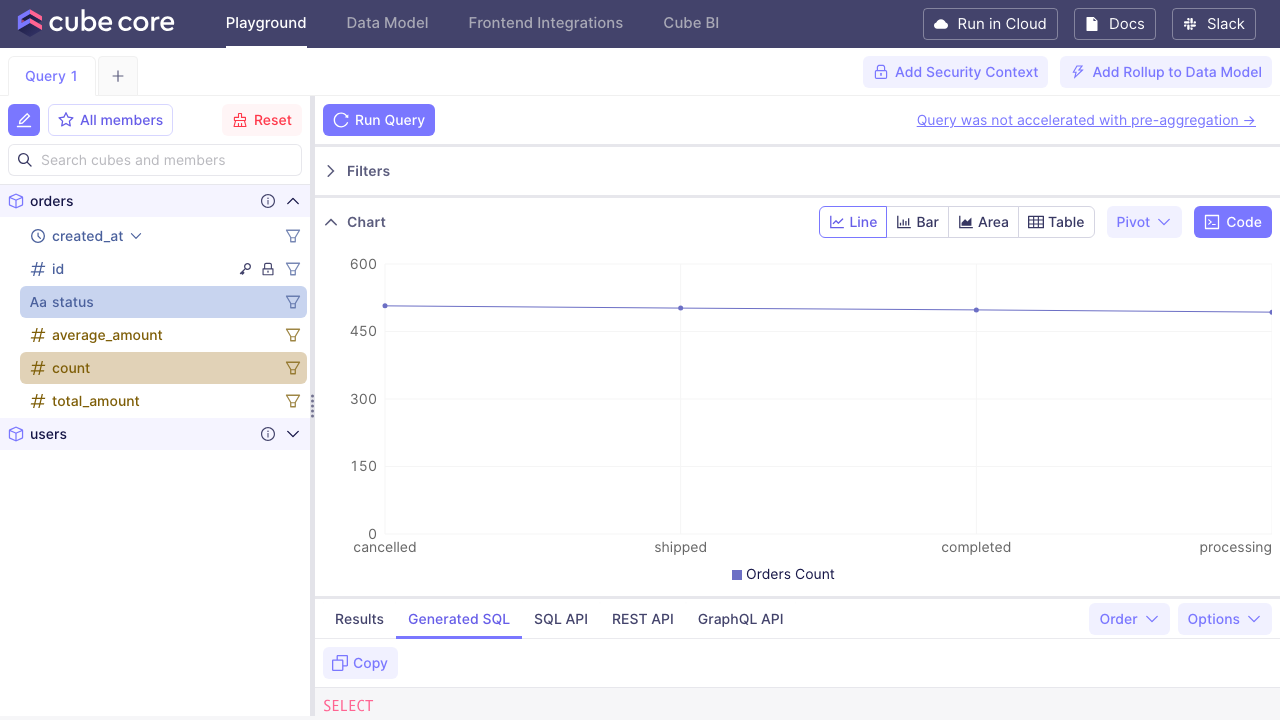The image size is (1280, 720).
Task: Click filter icon on total_amount row
Action: [x=293, y=401]
